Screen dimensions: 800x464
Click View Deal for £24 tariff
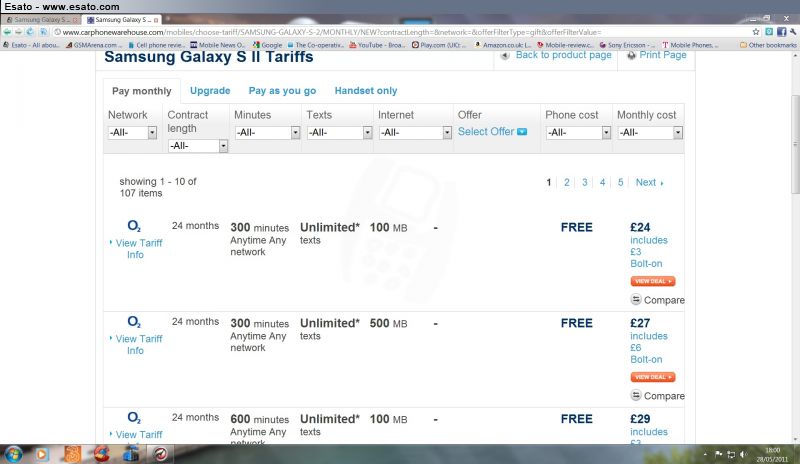tap(653, 281)
